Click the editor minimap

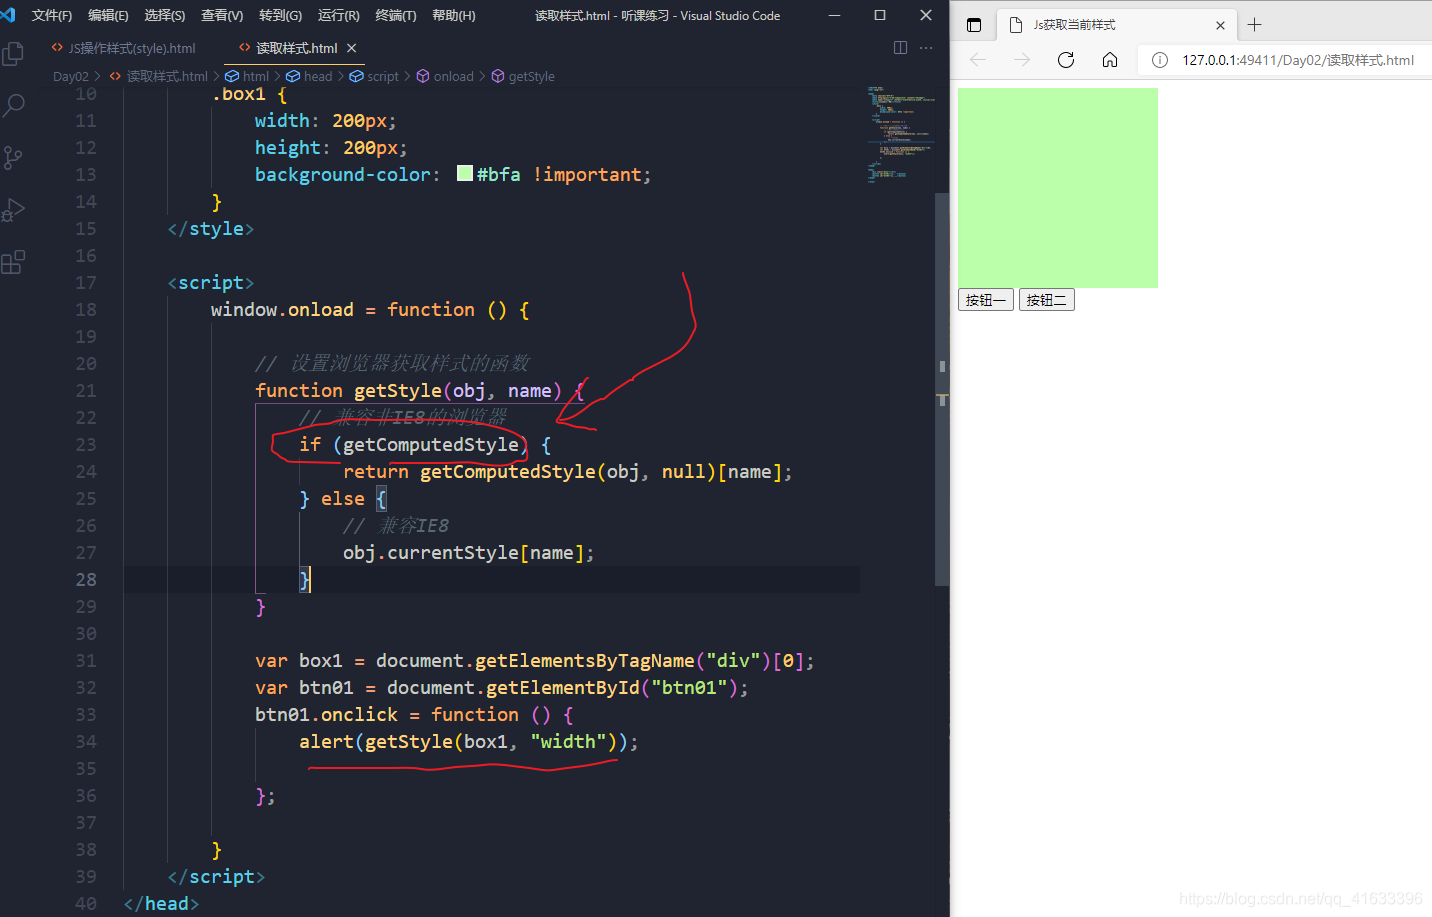click(900, 135)
